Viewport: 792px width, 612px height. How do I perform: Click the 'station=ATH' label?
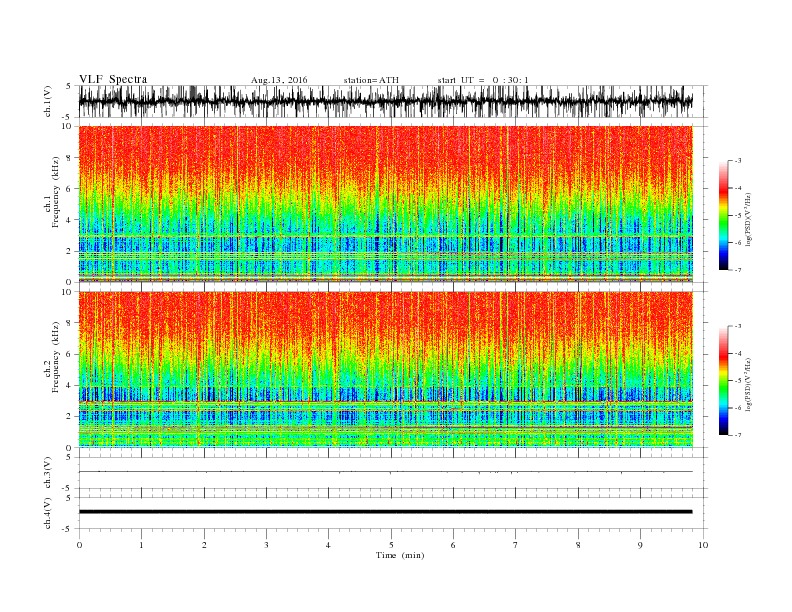pos(371,80)
